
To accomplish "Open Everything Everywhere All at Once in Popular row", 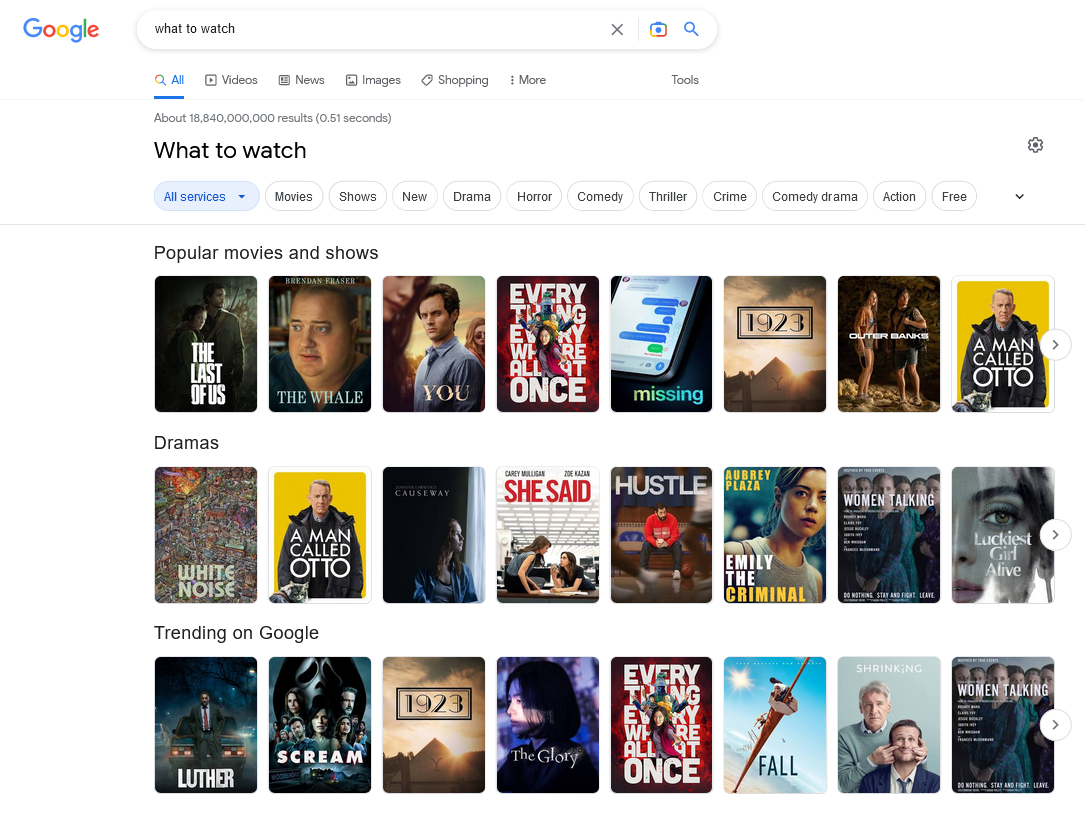I will pyautogui.click(x=548, y=344).
